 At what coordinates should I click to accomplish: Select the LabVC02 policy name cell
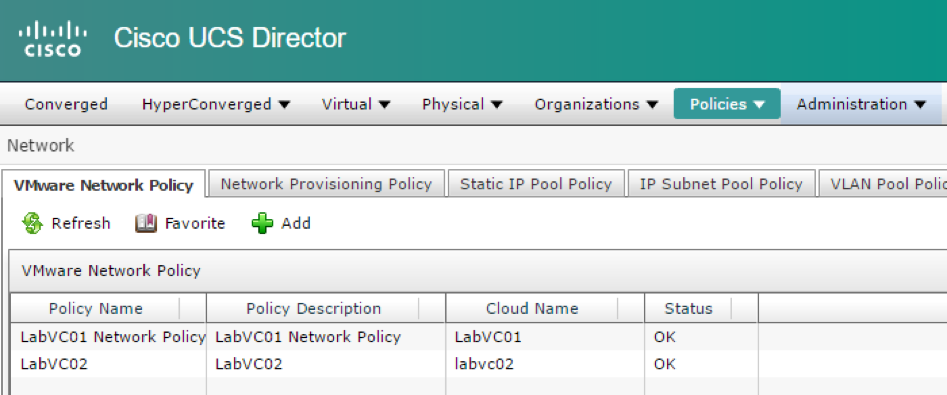(109, 364)
